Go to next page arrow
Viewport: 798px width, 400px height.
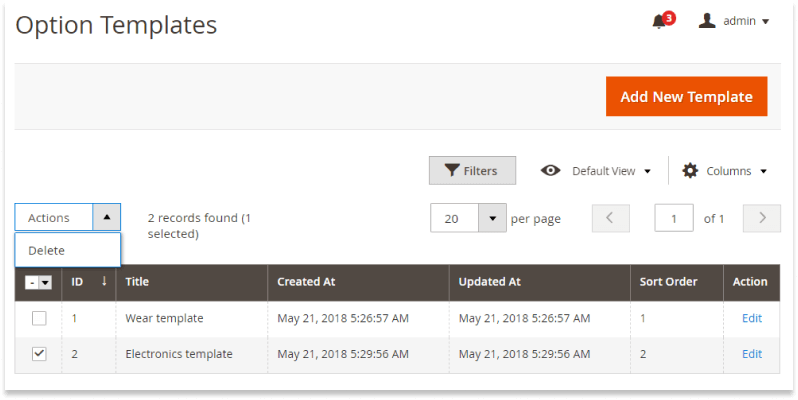click(761, 218)
